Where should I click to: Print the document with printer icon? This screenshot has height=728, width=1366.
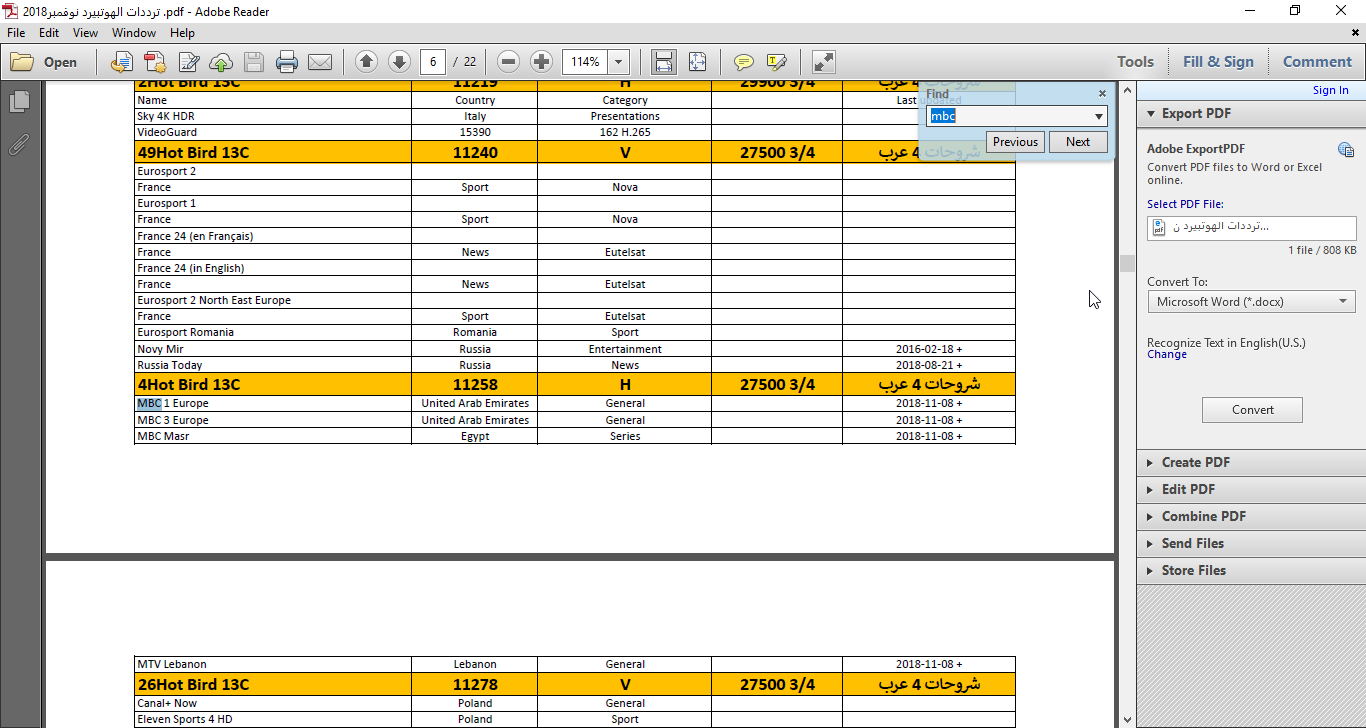(x=287, y=62)
